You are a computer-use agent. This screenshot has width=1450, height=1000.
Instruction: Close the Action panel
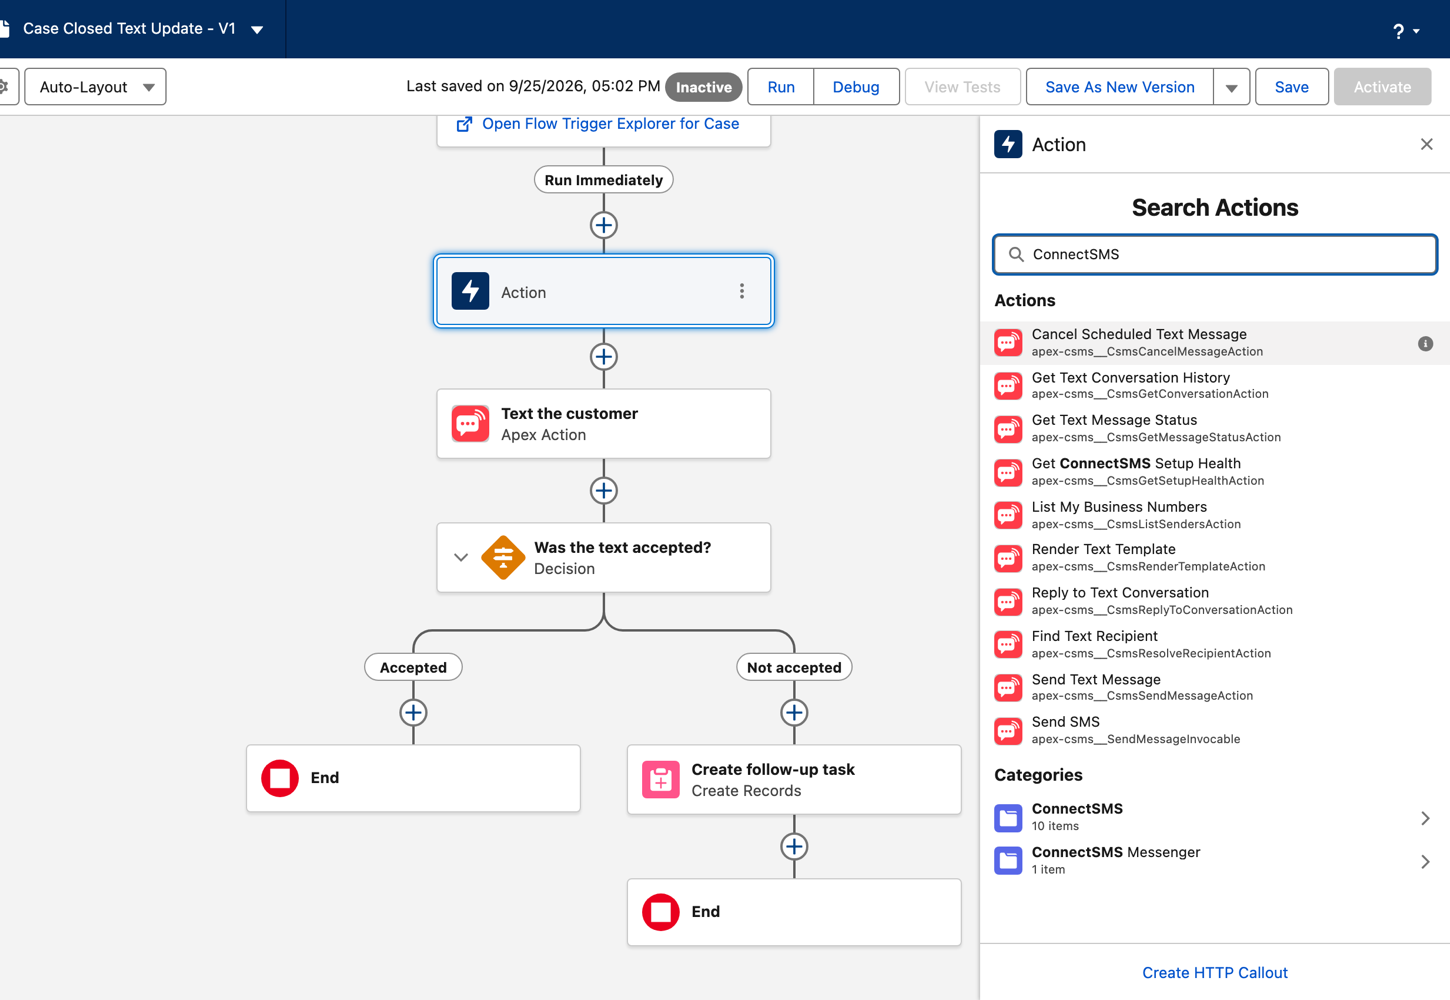pos(1426,145)
